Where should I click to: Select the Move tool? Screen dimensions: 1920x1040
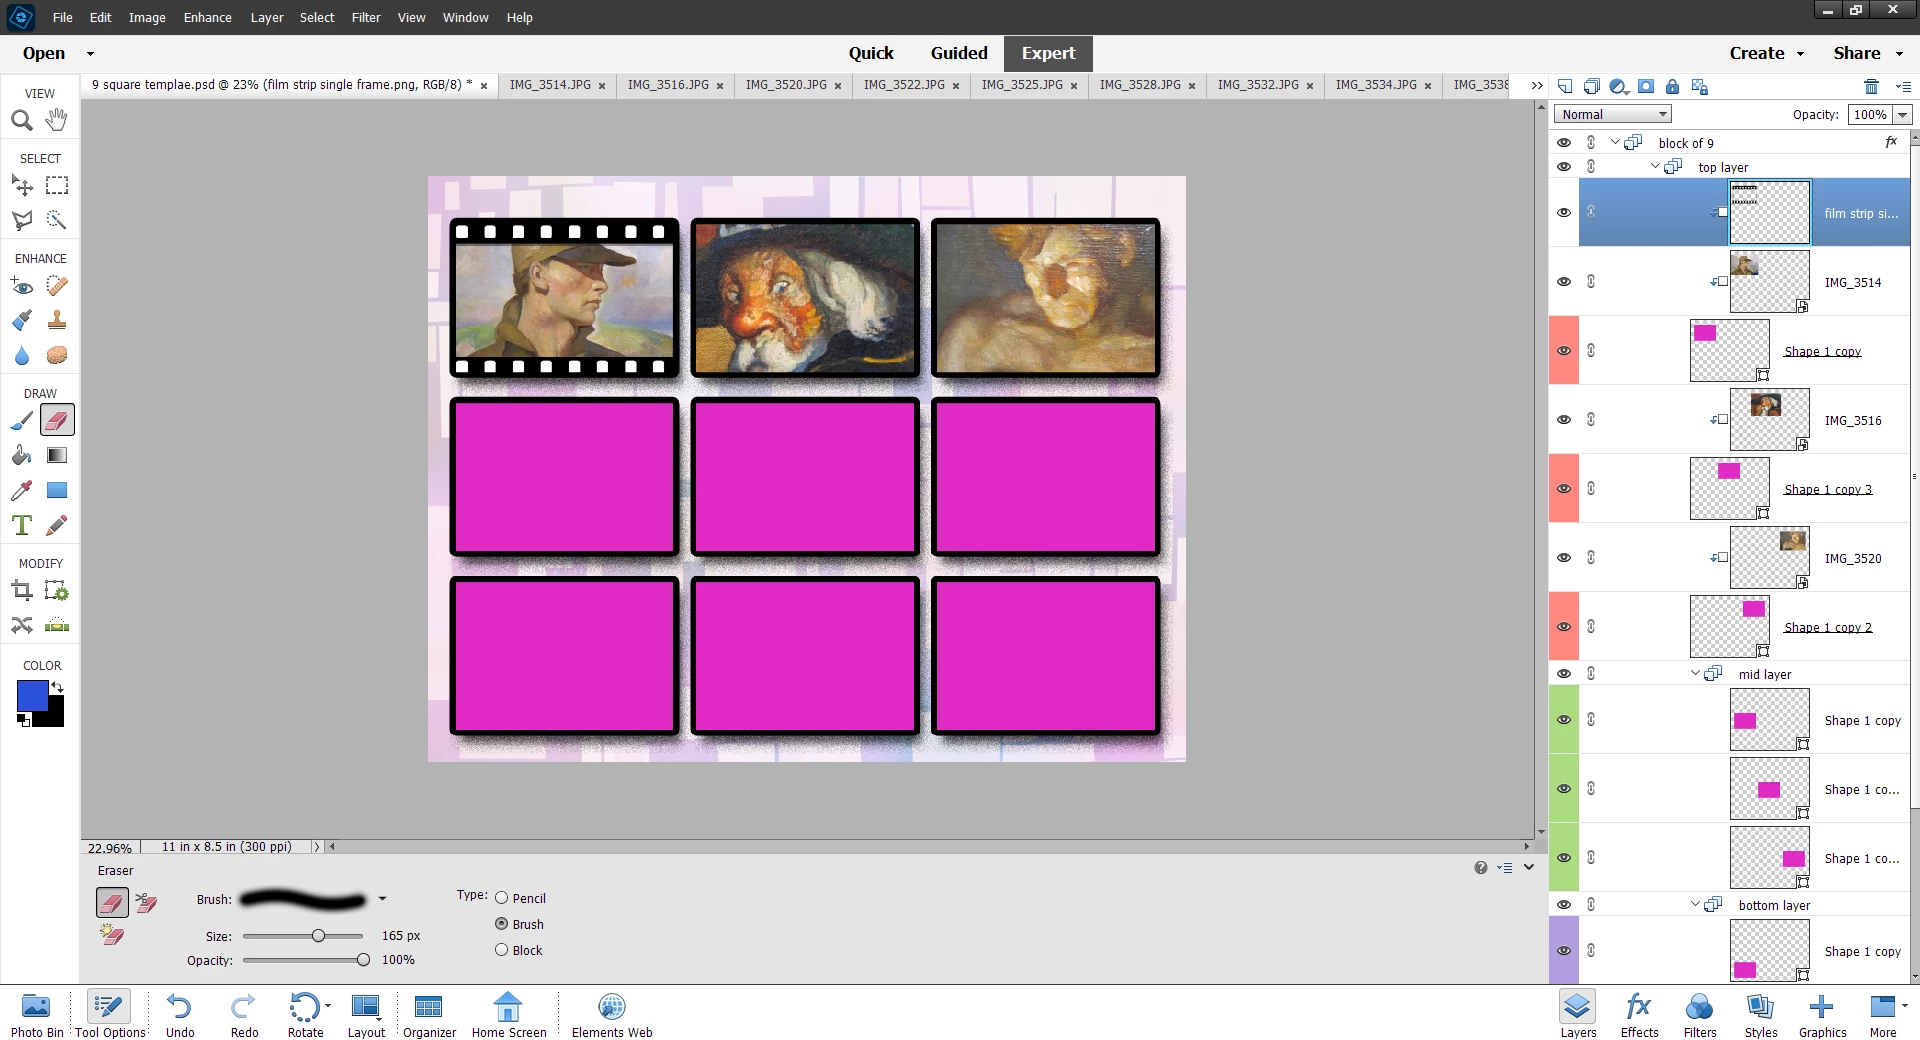point(22,185)
